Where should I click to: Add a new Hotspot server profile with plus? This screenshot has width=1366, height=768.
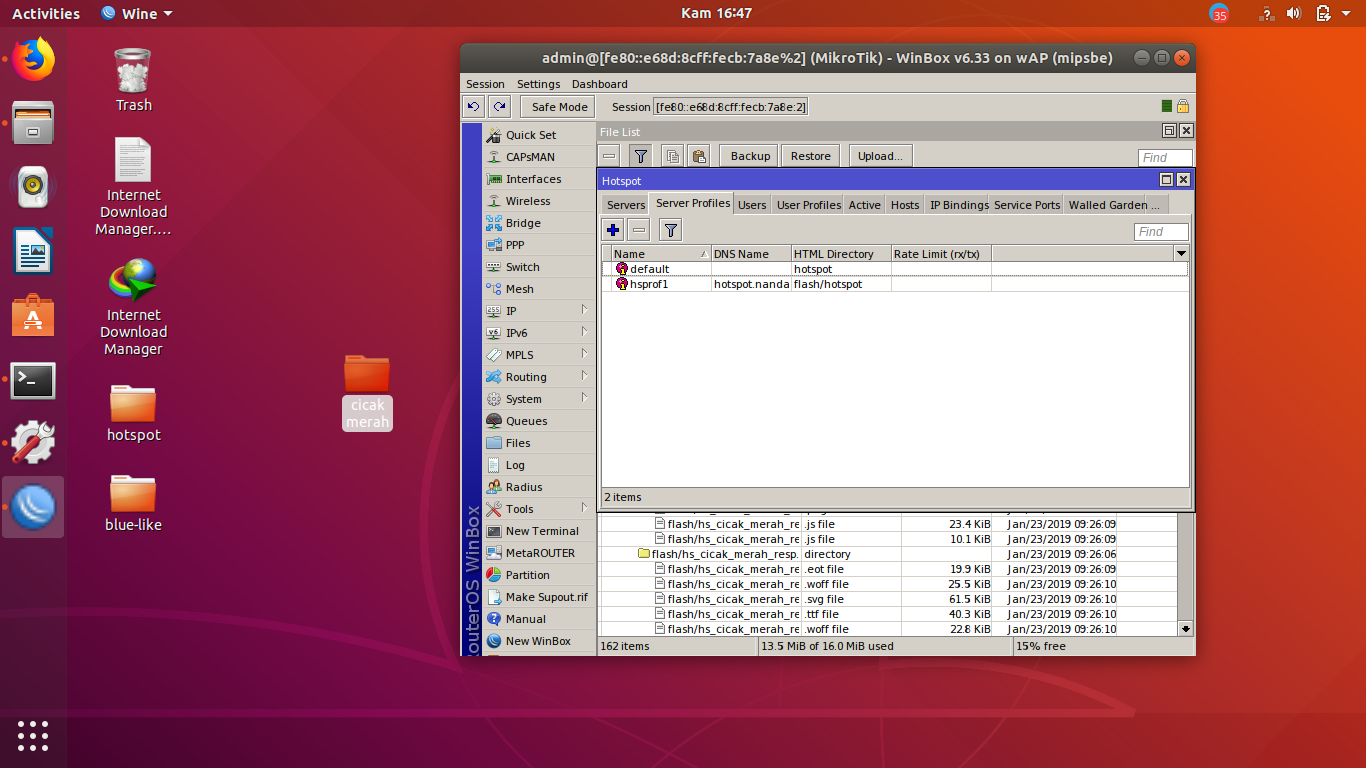pyautogui.click(x=613, y=230)
